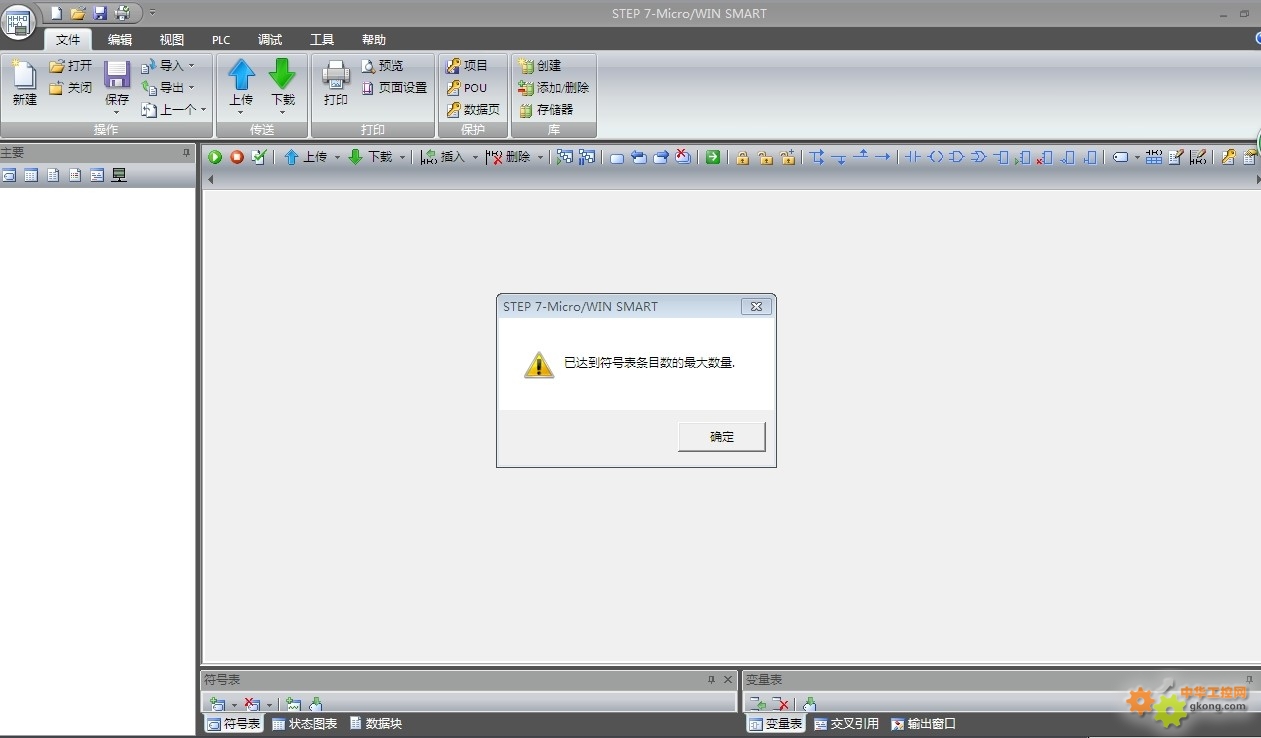Click 确定 in the warning dialog
Screen dimensions: 1261x738
tap(722, 437)
